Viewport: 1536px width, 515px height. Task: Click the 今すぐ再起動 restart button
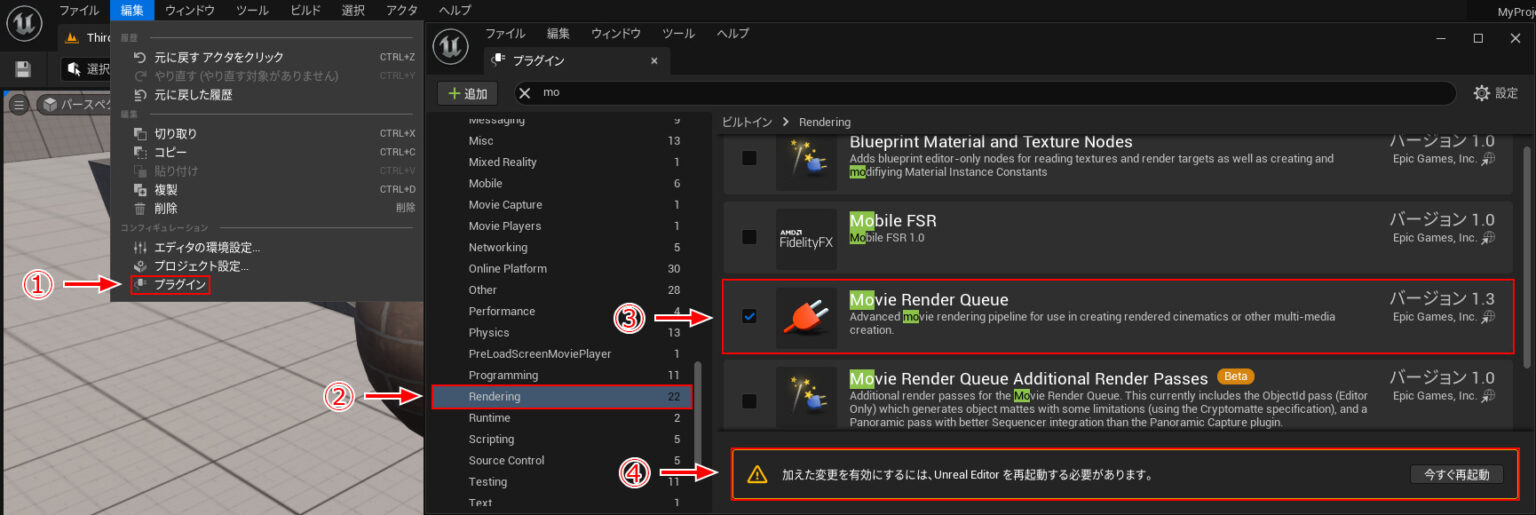click(x=1455, y=474)
